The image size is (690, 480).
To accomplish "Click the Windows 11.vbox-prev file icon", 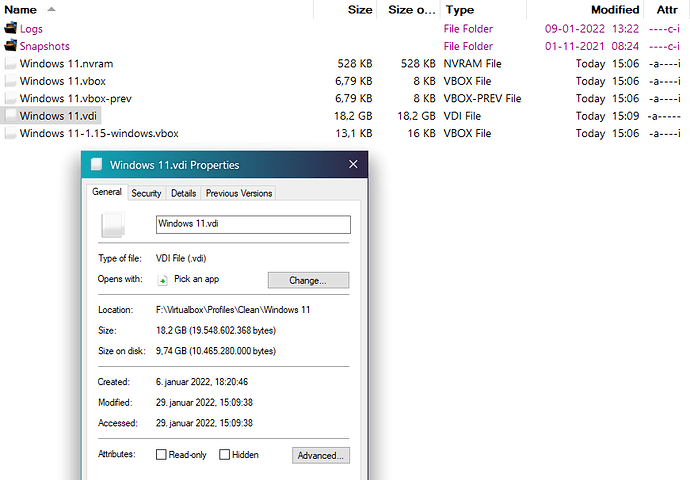I will [11, 98].
